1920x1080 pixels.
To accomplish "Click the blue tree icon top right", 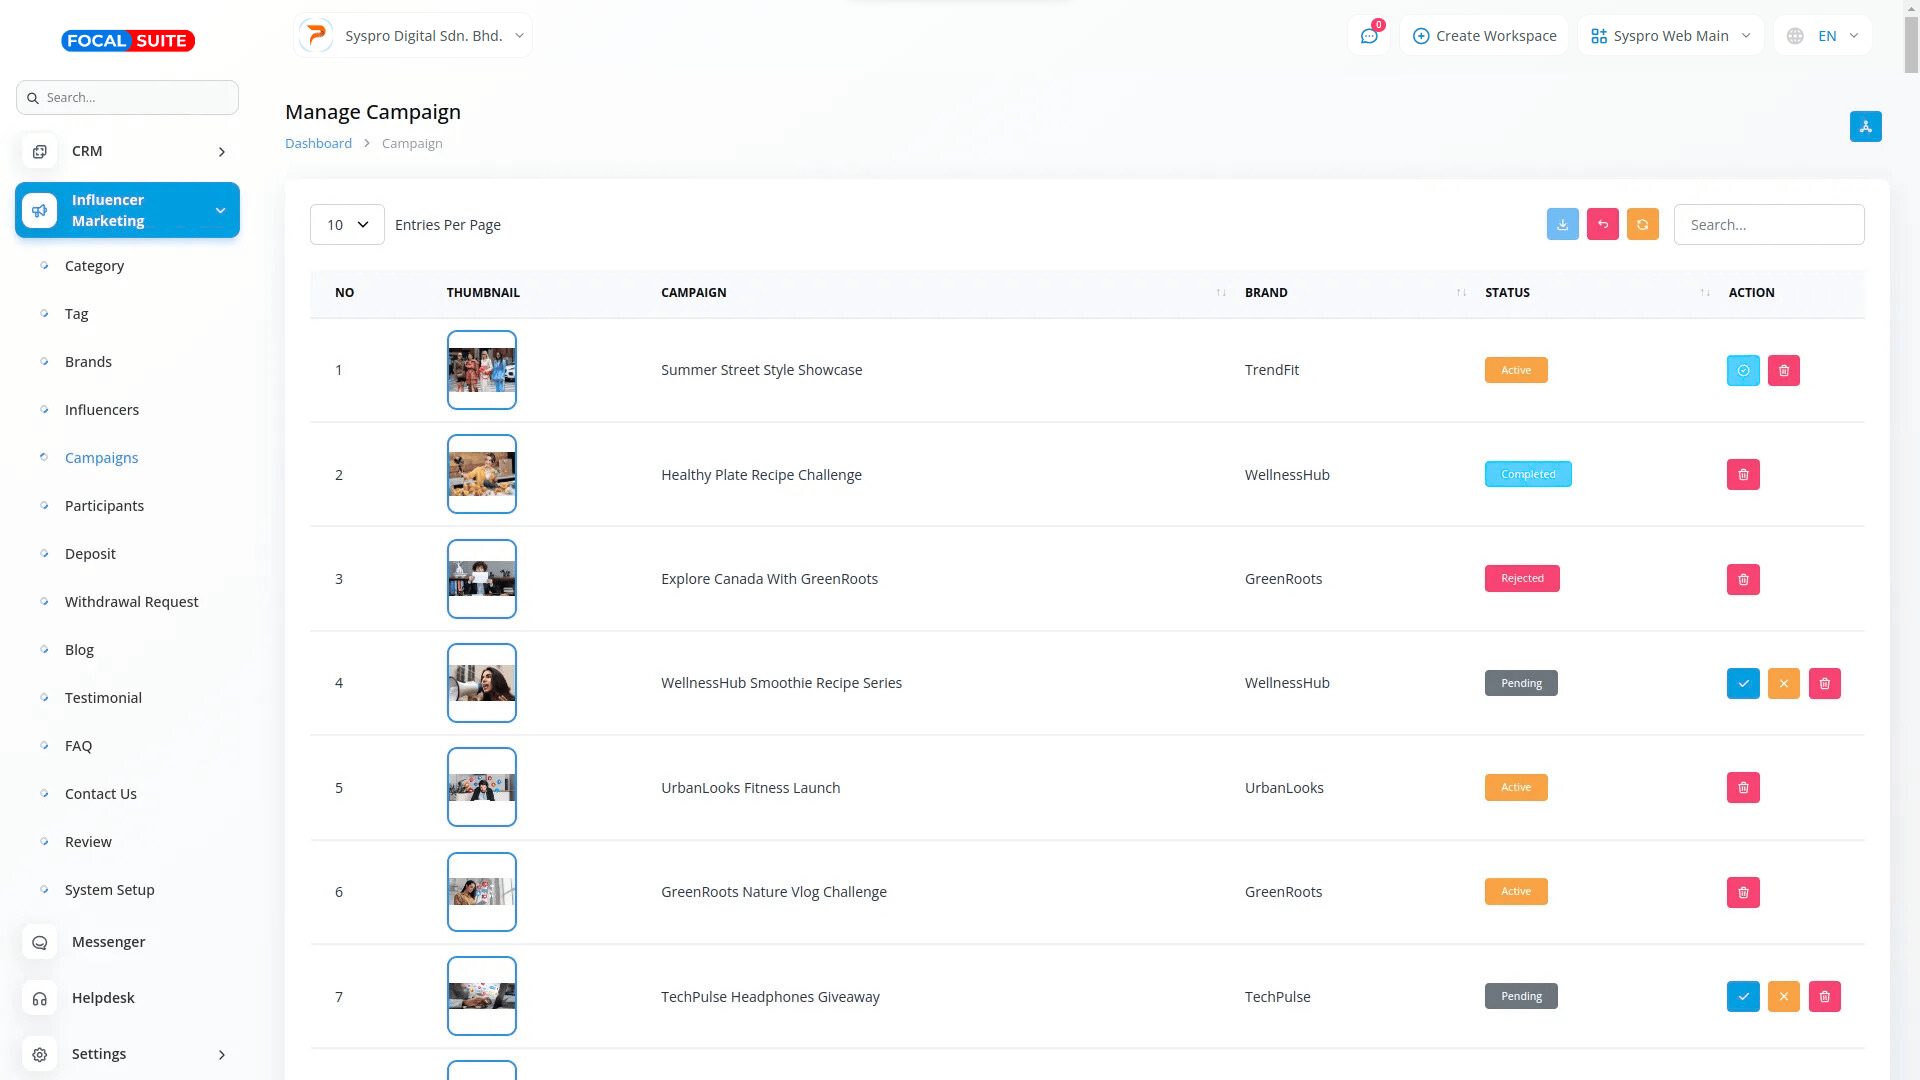I will 1865,127.
